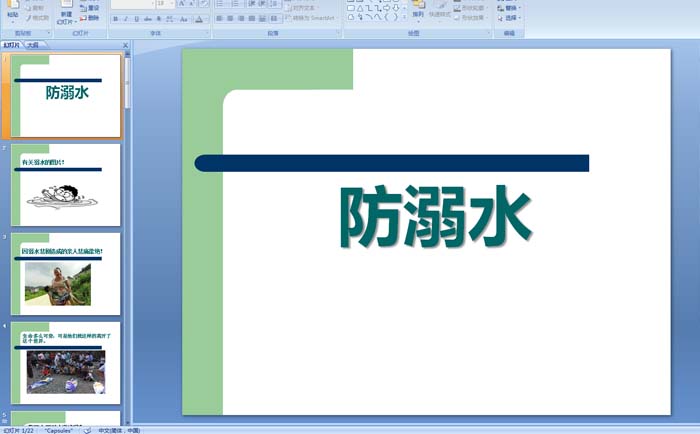The height and width of the screenshot is (434, 700).
Task: Clear all text formatting
Action: 204,4
